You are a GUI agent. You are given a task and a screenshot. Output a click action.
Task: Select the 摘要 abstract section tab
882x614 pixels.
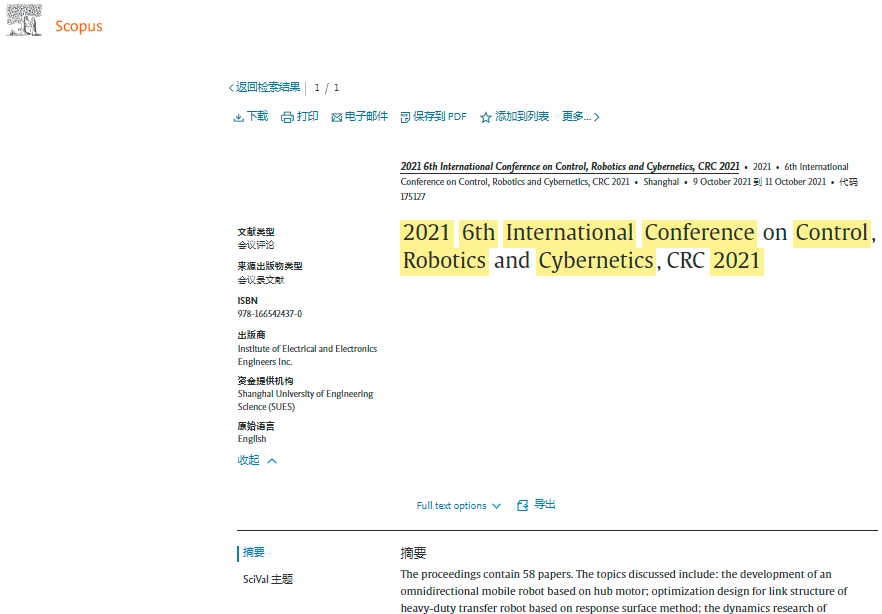coord(254,553)
